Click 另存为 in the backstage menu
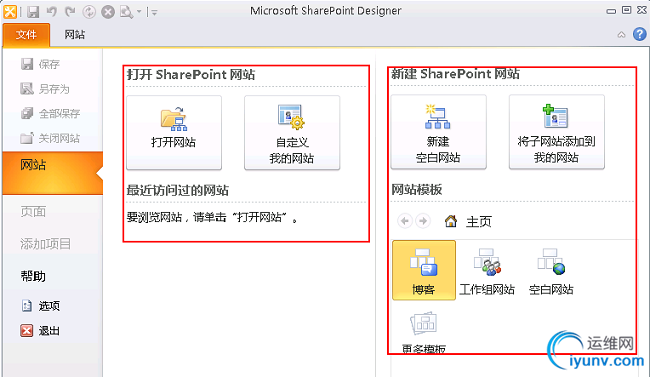The width and height of the screenshot is (650, 377). pos(45,89)
